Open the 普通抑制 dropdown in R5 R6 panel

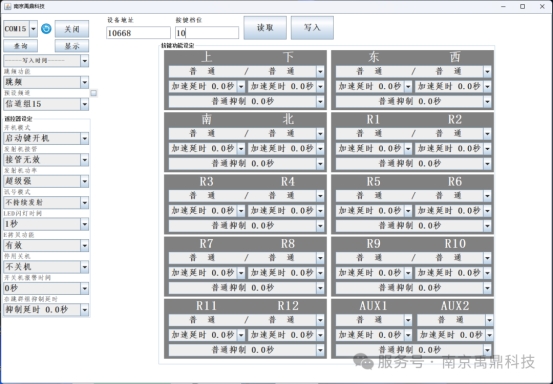pyautogui.click(x=413, y=226)
